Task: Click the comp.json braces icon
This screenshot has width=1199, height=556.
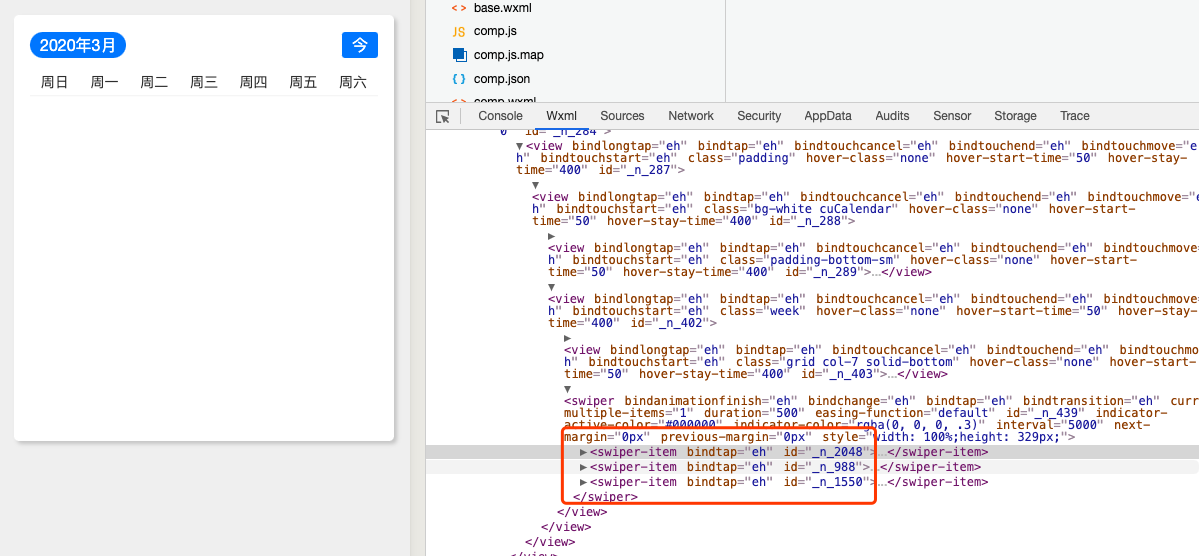Action: pos(459,79)
